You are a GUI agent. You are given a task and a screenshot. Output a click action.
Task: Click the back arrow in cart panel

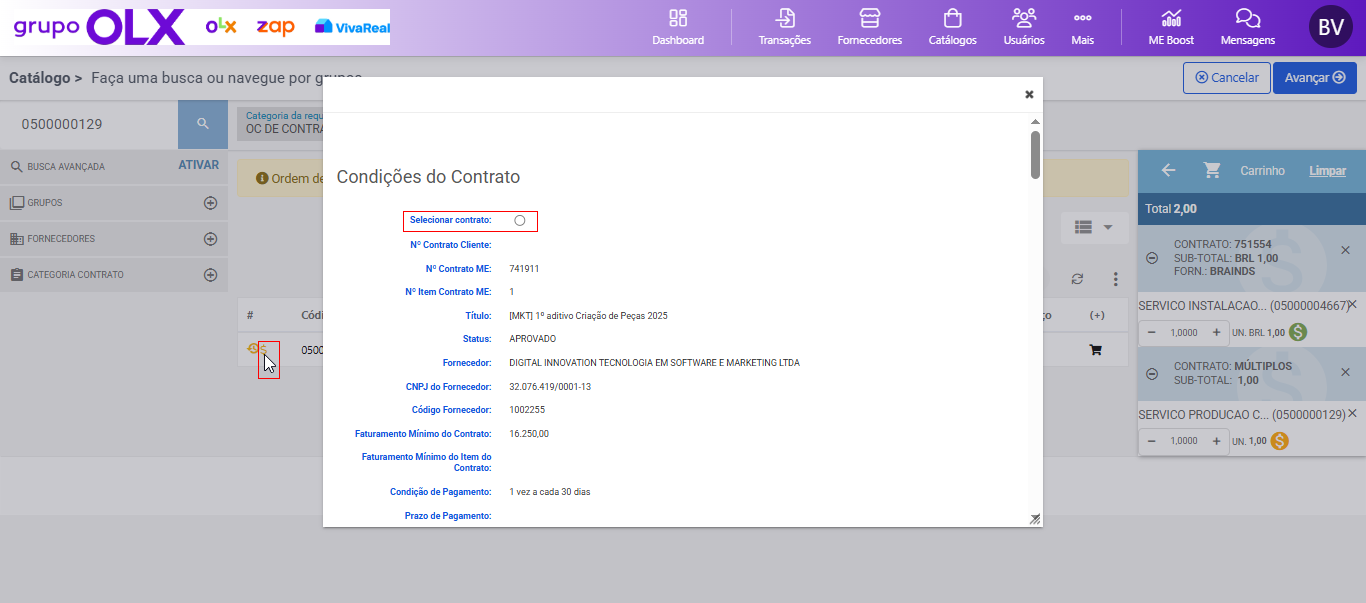[x=1168, y=171]
